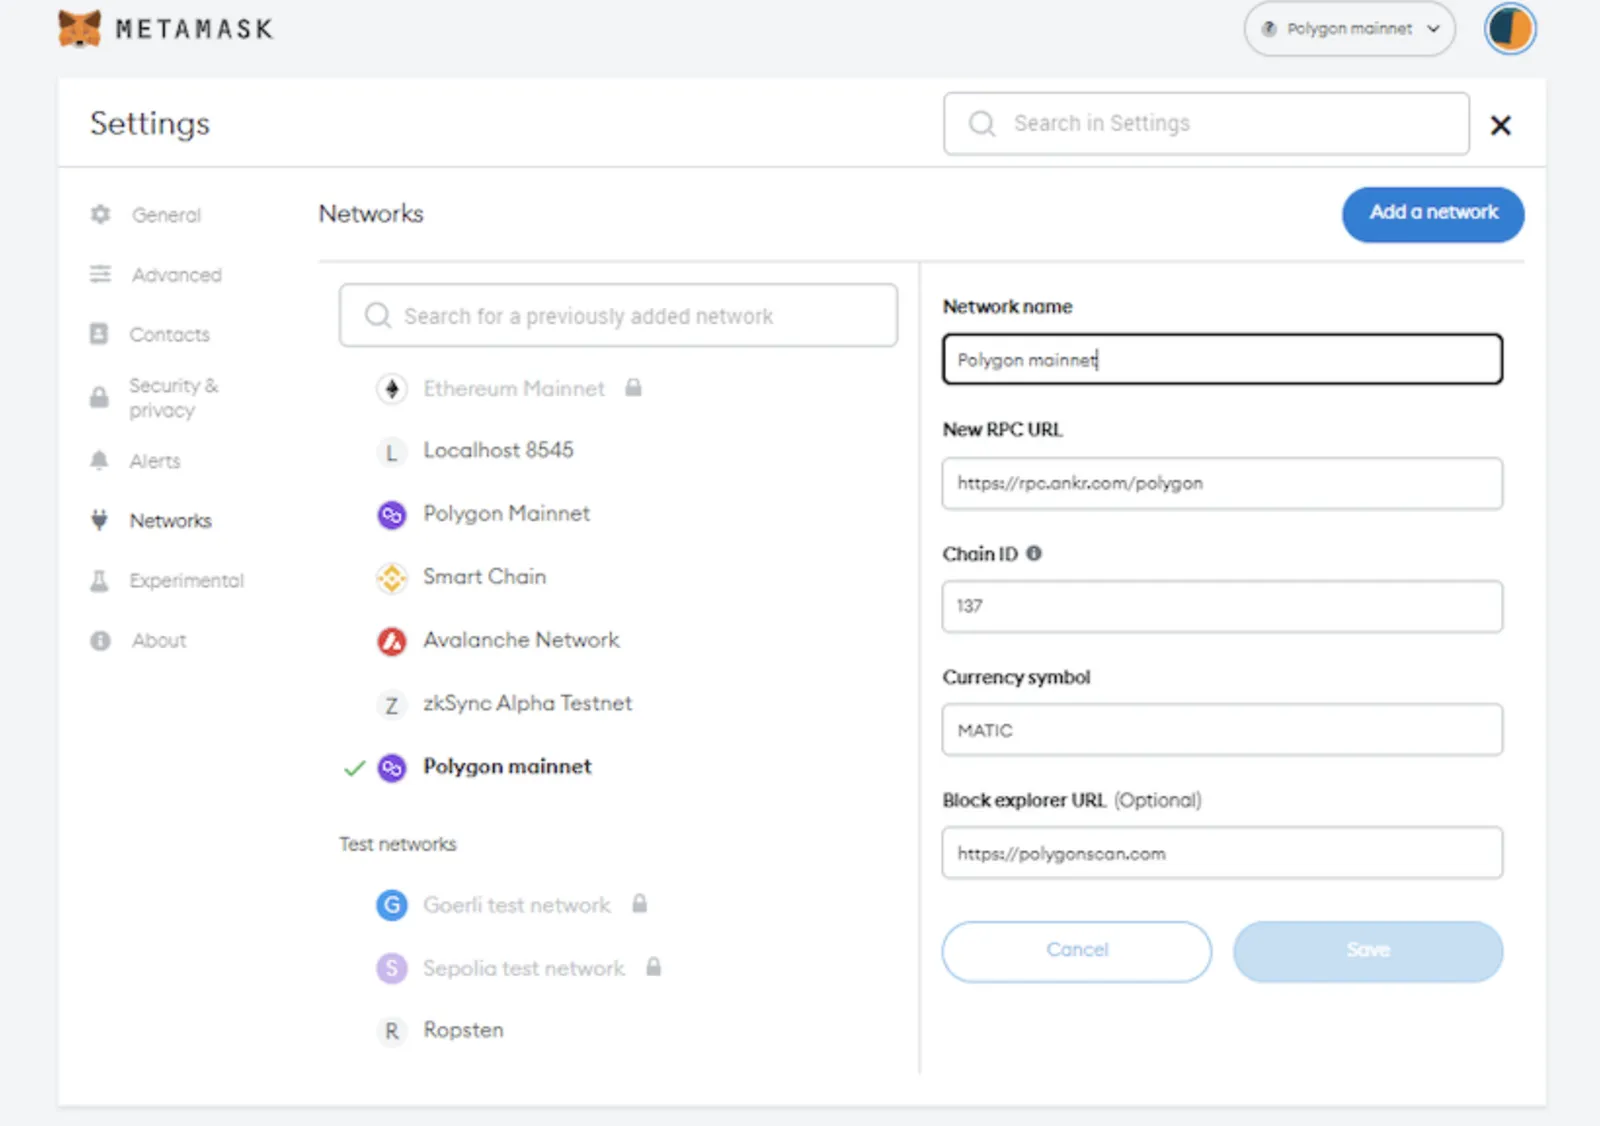This screenshot has width=1600, height=1126.
Task: Click the Chain ID info icon
Action: pyautogui.click(x=1034, y=553)
